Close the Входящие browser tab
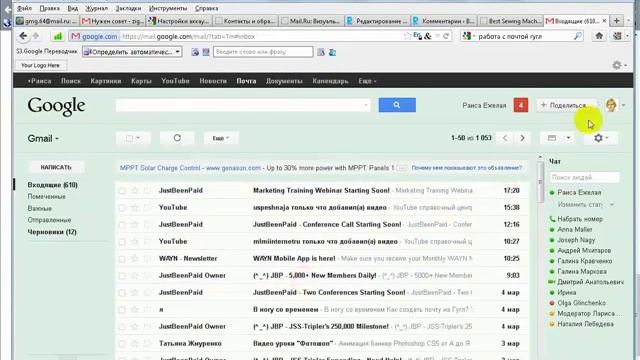 [604, 20]
